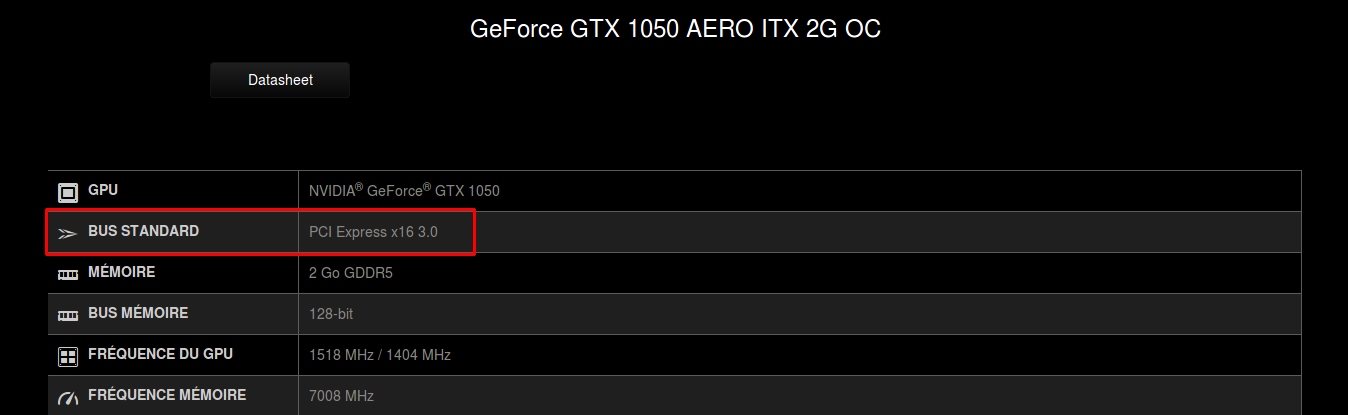Click the Bus Mémoire module icon
Screen dimensions: 1348x415
[68, 315]
